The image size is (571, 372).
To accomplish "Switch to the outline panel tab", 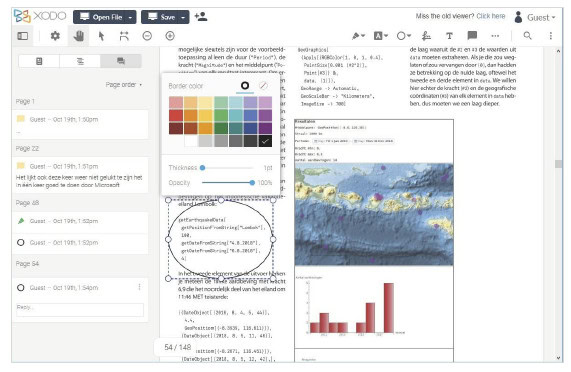I will pyautogui.click(x=80, y=61).
